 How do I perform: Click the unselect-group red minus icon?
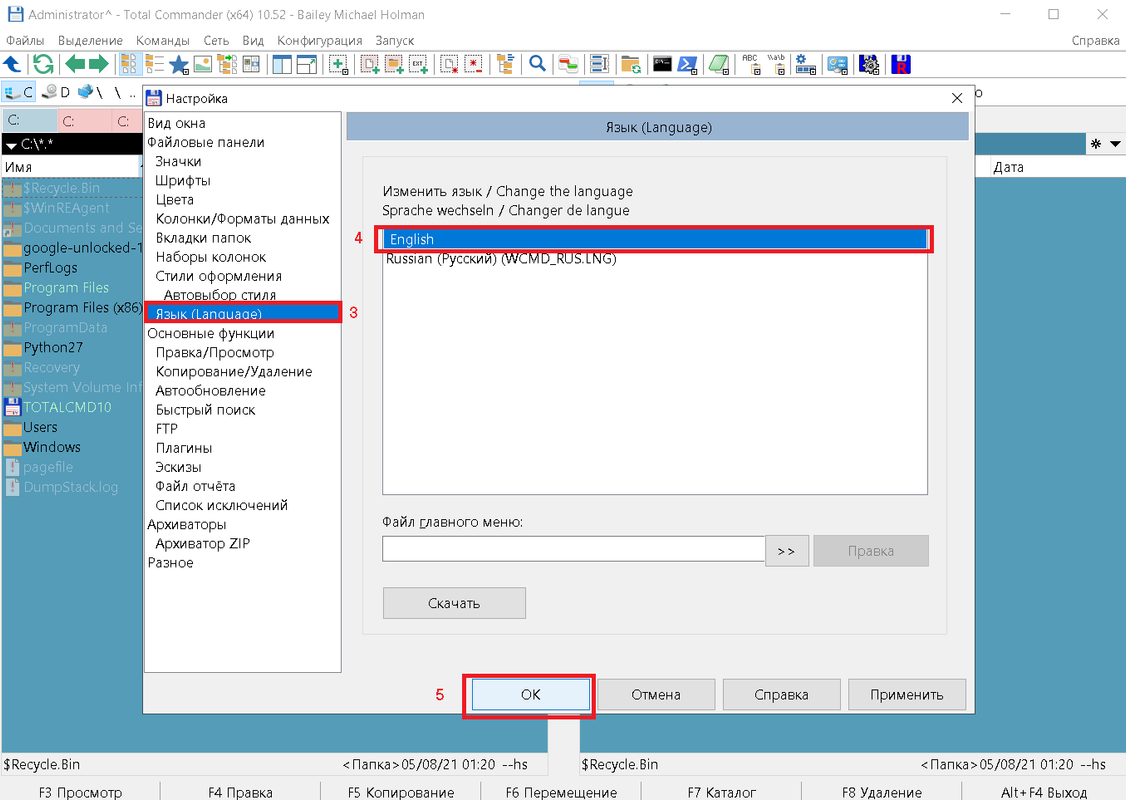[x=474, y=65]
